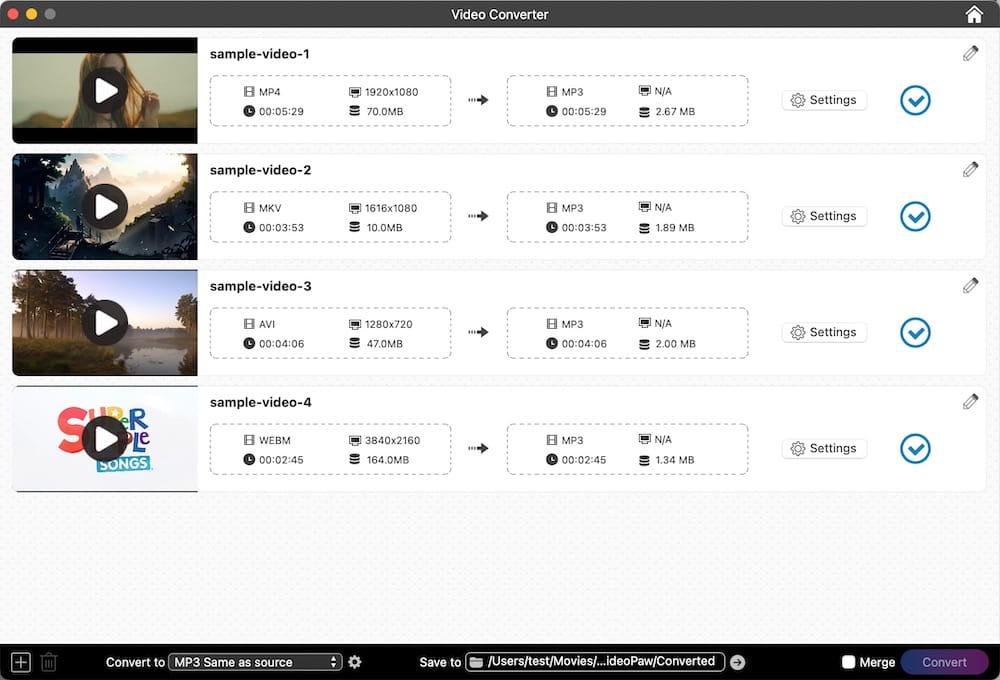Screen dimensions: 1000x680
Task: Toggle the selection checkmark for sample-video-3
Action: pos(915,332)
